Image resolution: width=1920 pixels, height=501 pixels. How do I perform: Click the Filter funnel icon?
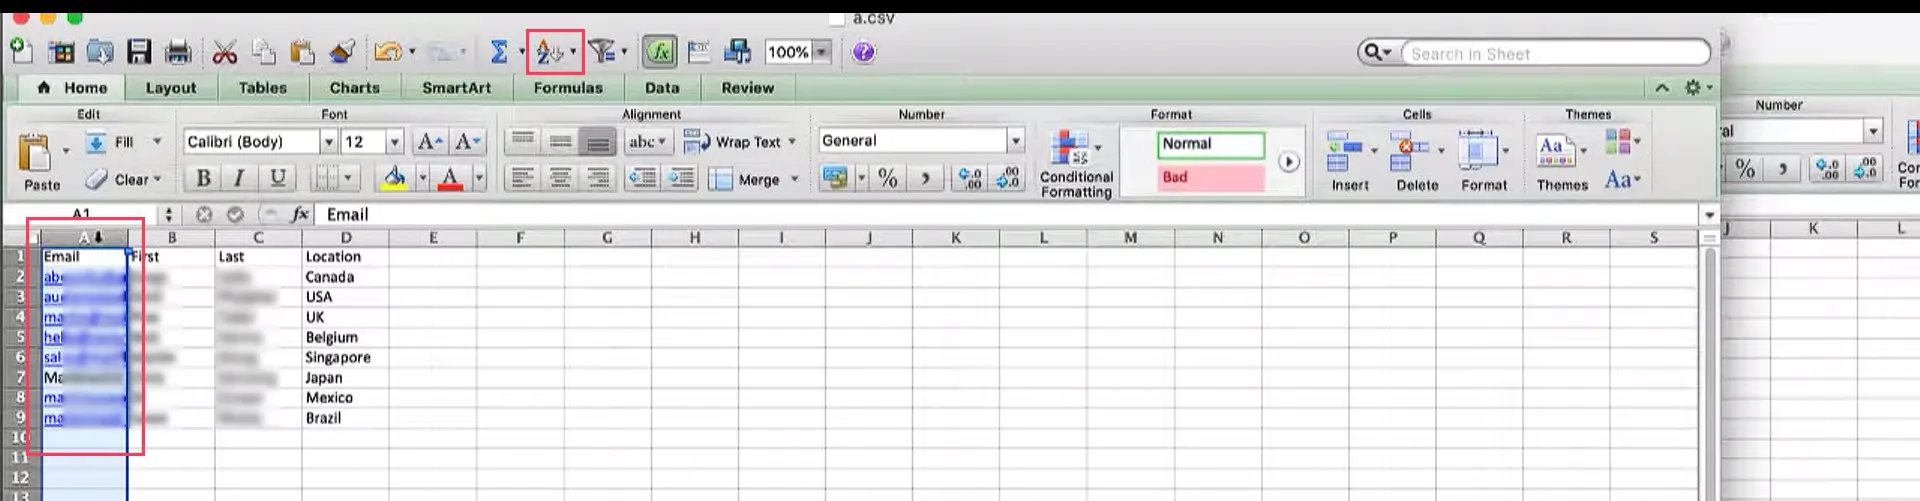pos(601,51)
